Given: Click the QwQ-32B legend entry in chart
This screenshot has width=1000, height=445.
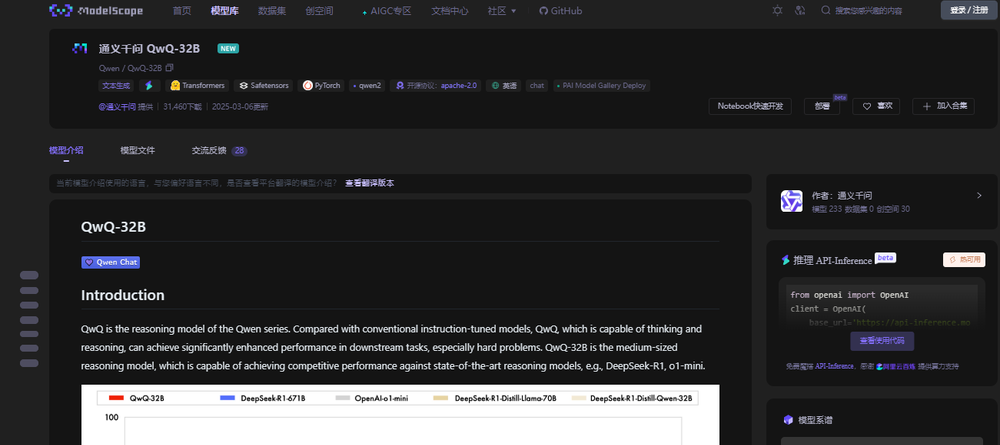Looking at the screenshot, I should tap(138, 398).
